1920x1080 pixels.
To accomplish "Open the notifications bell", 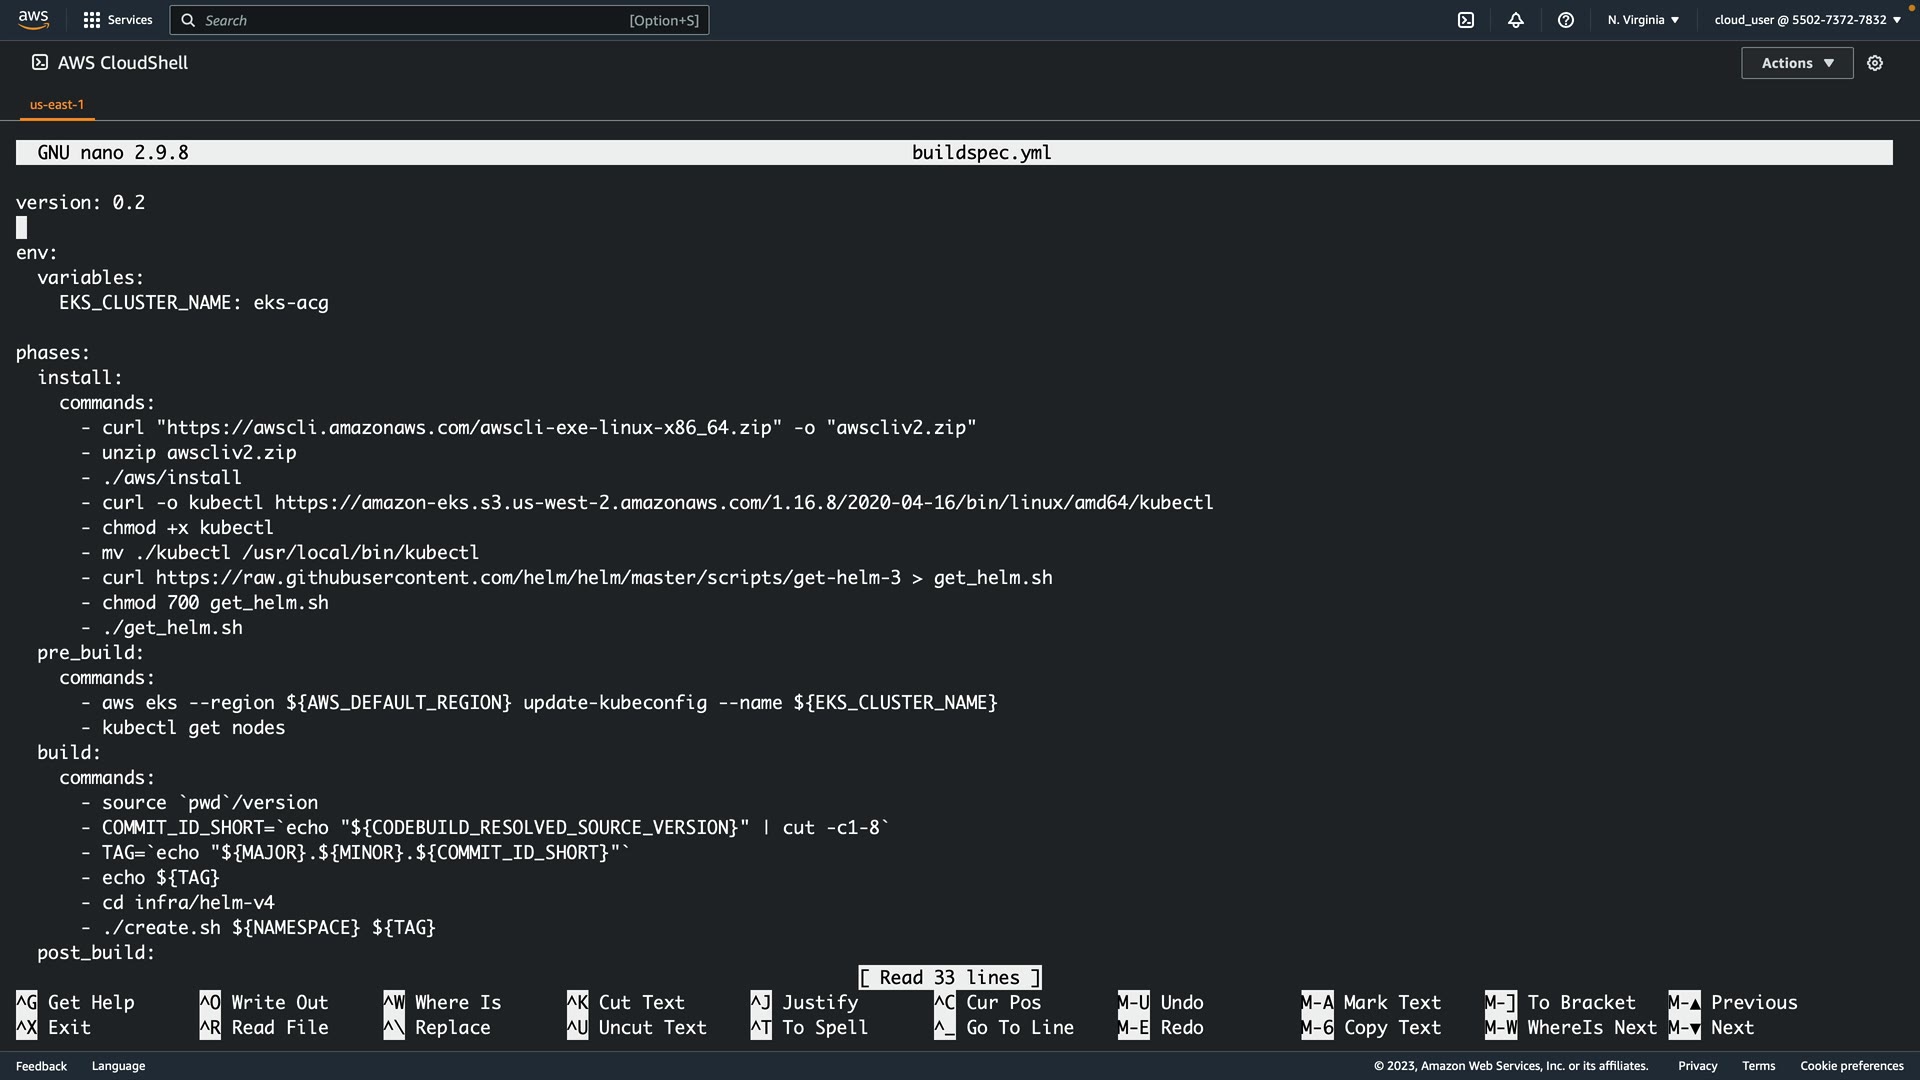I will pyautogui.click(x=1515, y=20).
